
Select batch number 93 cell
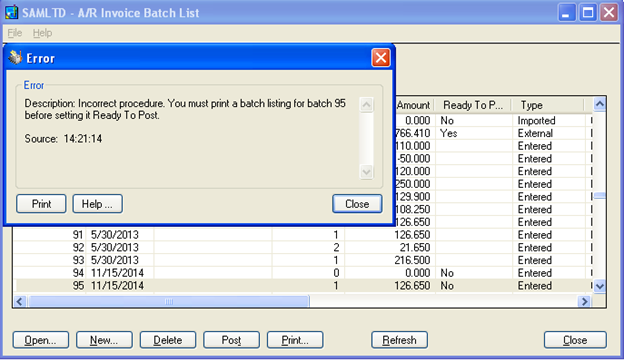(x=50, y=260)
